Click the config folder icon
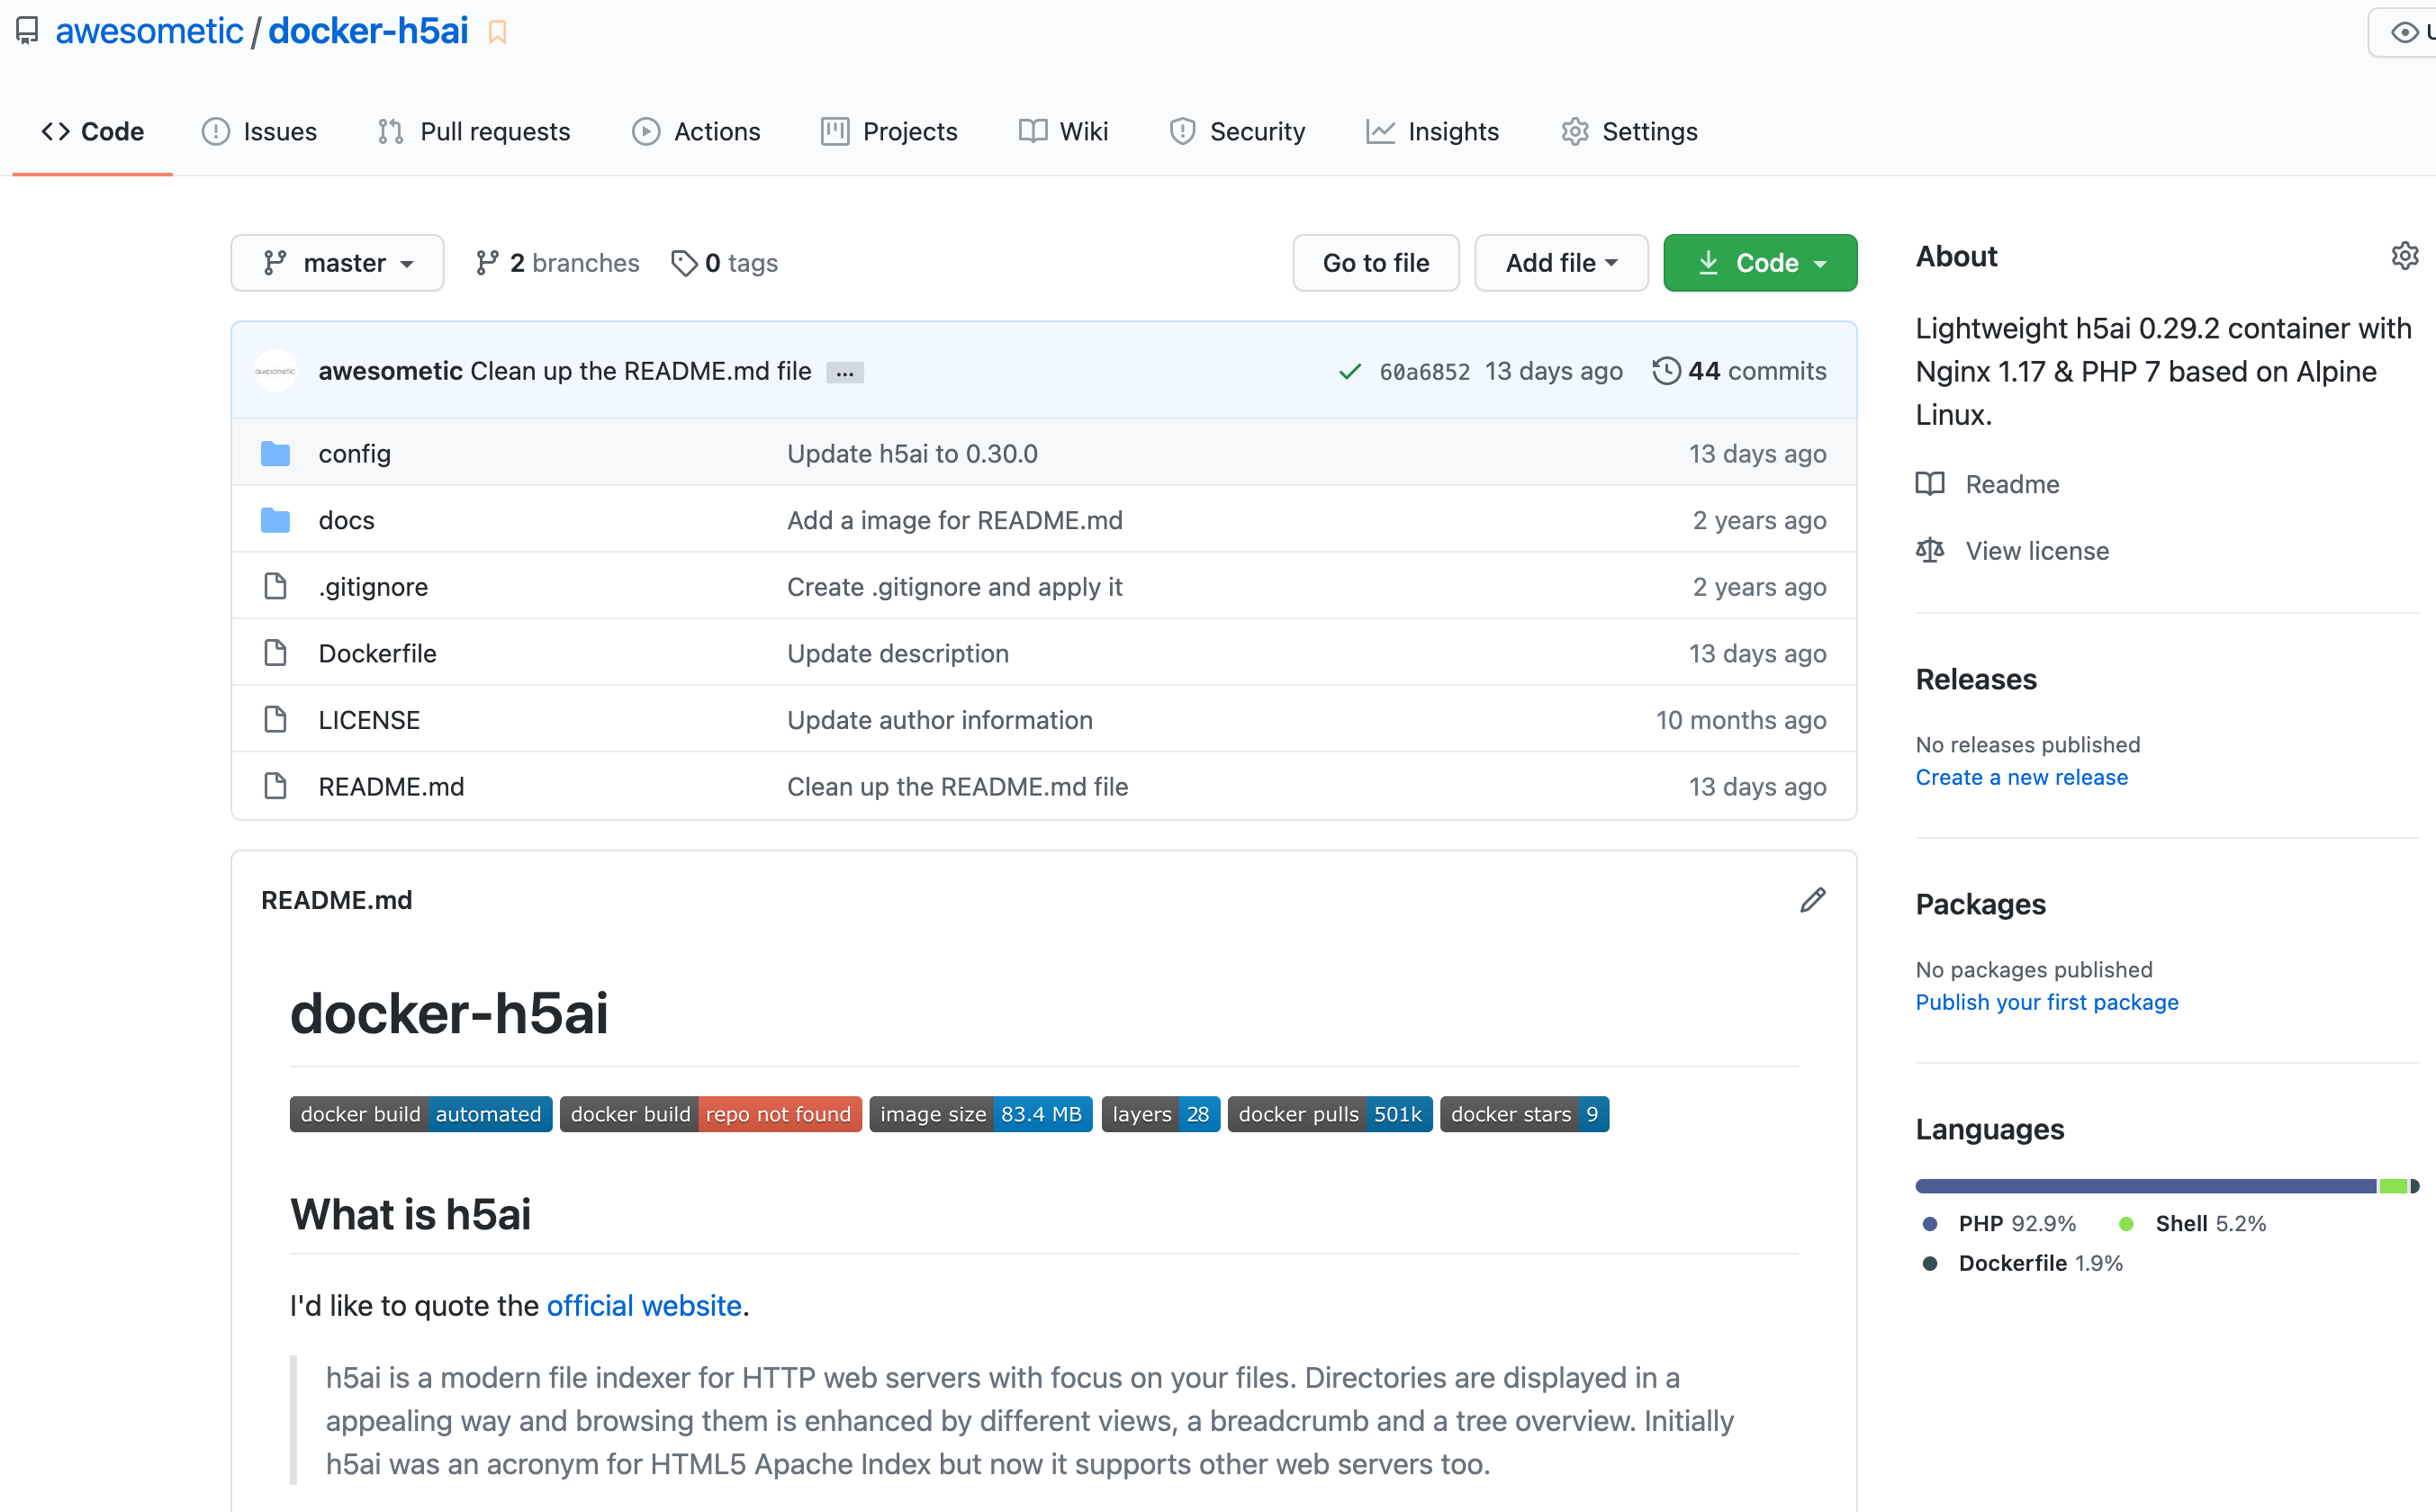The height and width of the screenshot is (1512, 2436). 275,454
